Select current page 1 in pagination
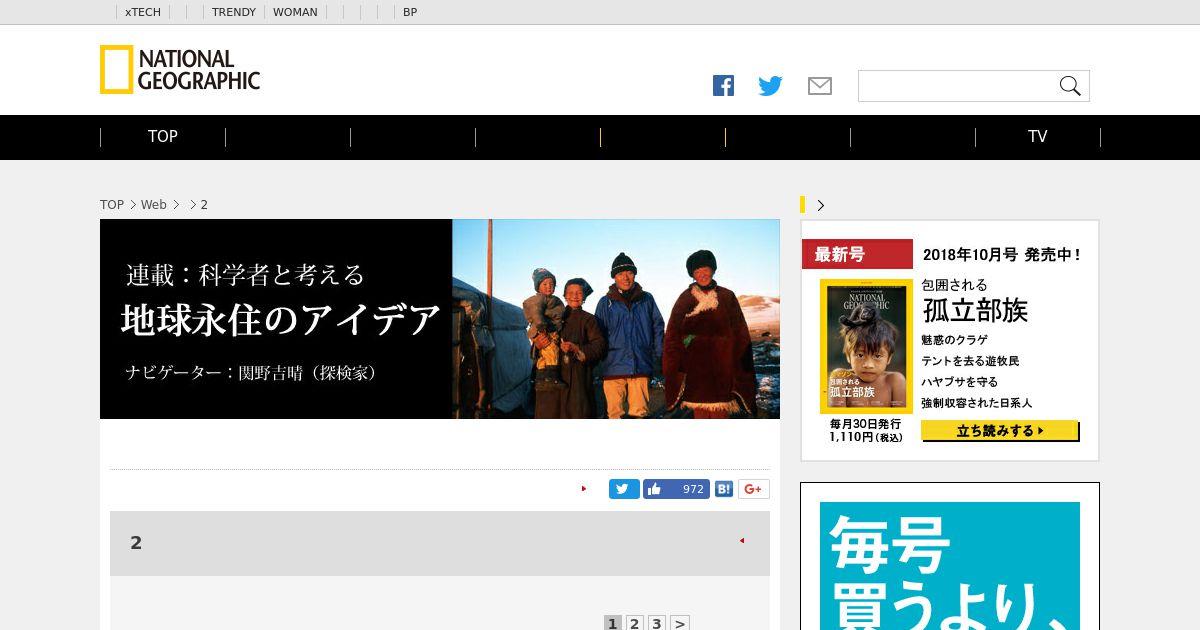Image resolution: width=1200 pixels, height=630 pixels. (612, 623)
